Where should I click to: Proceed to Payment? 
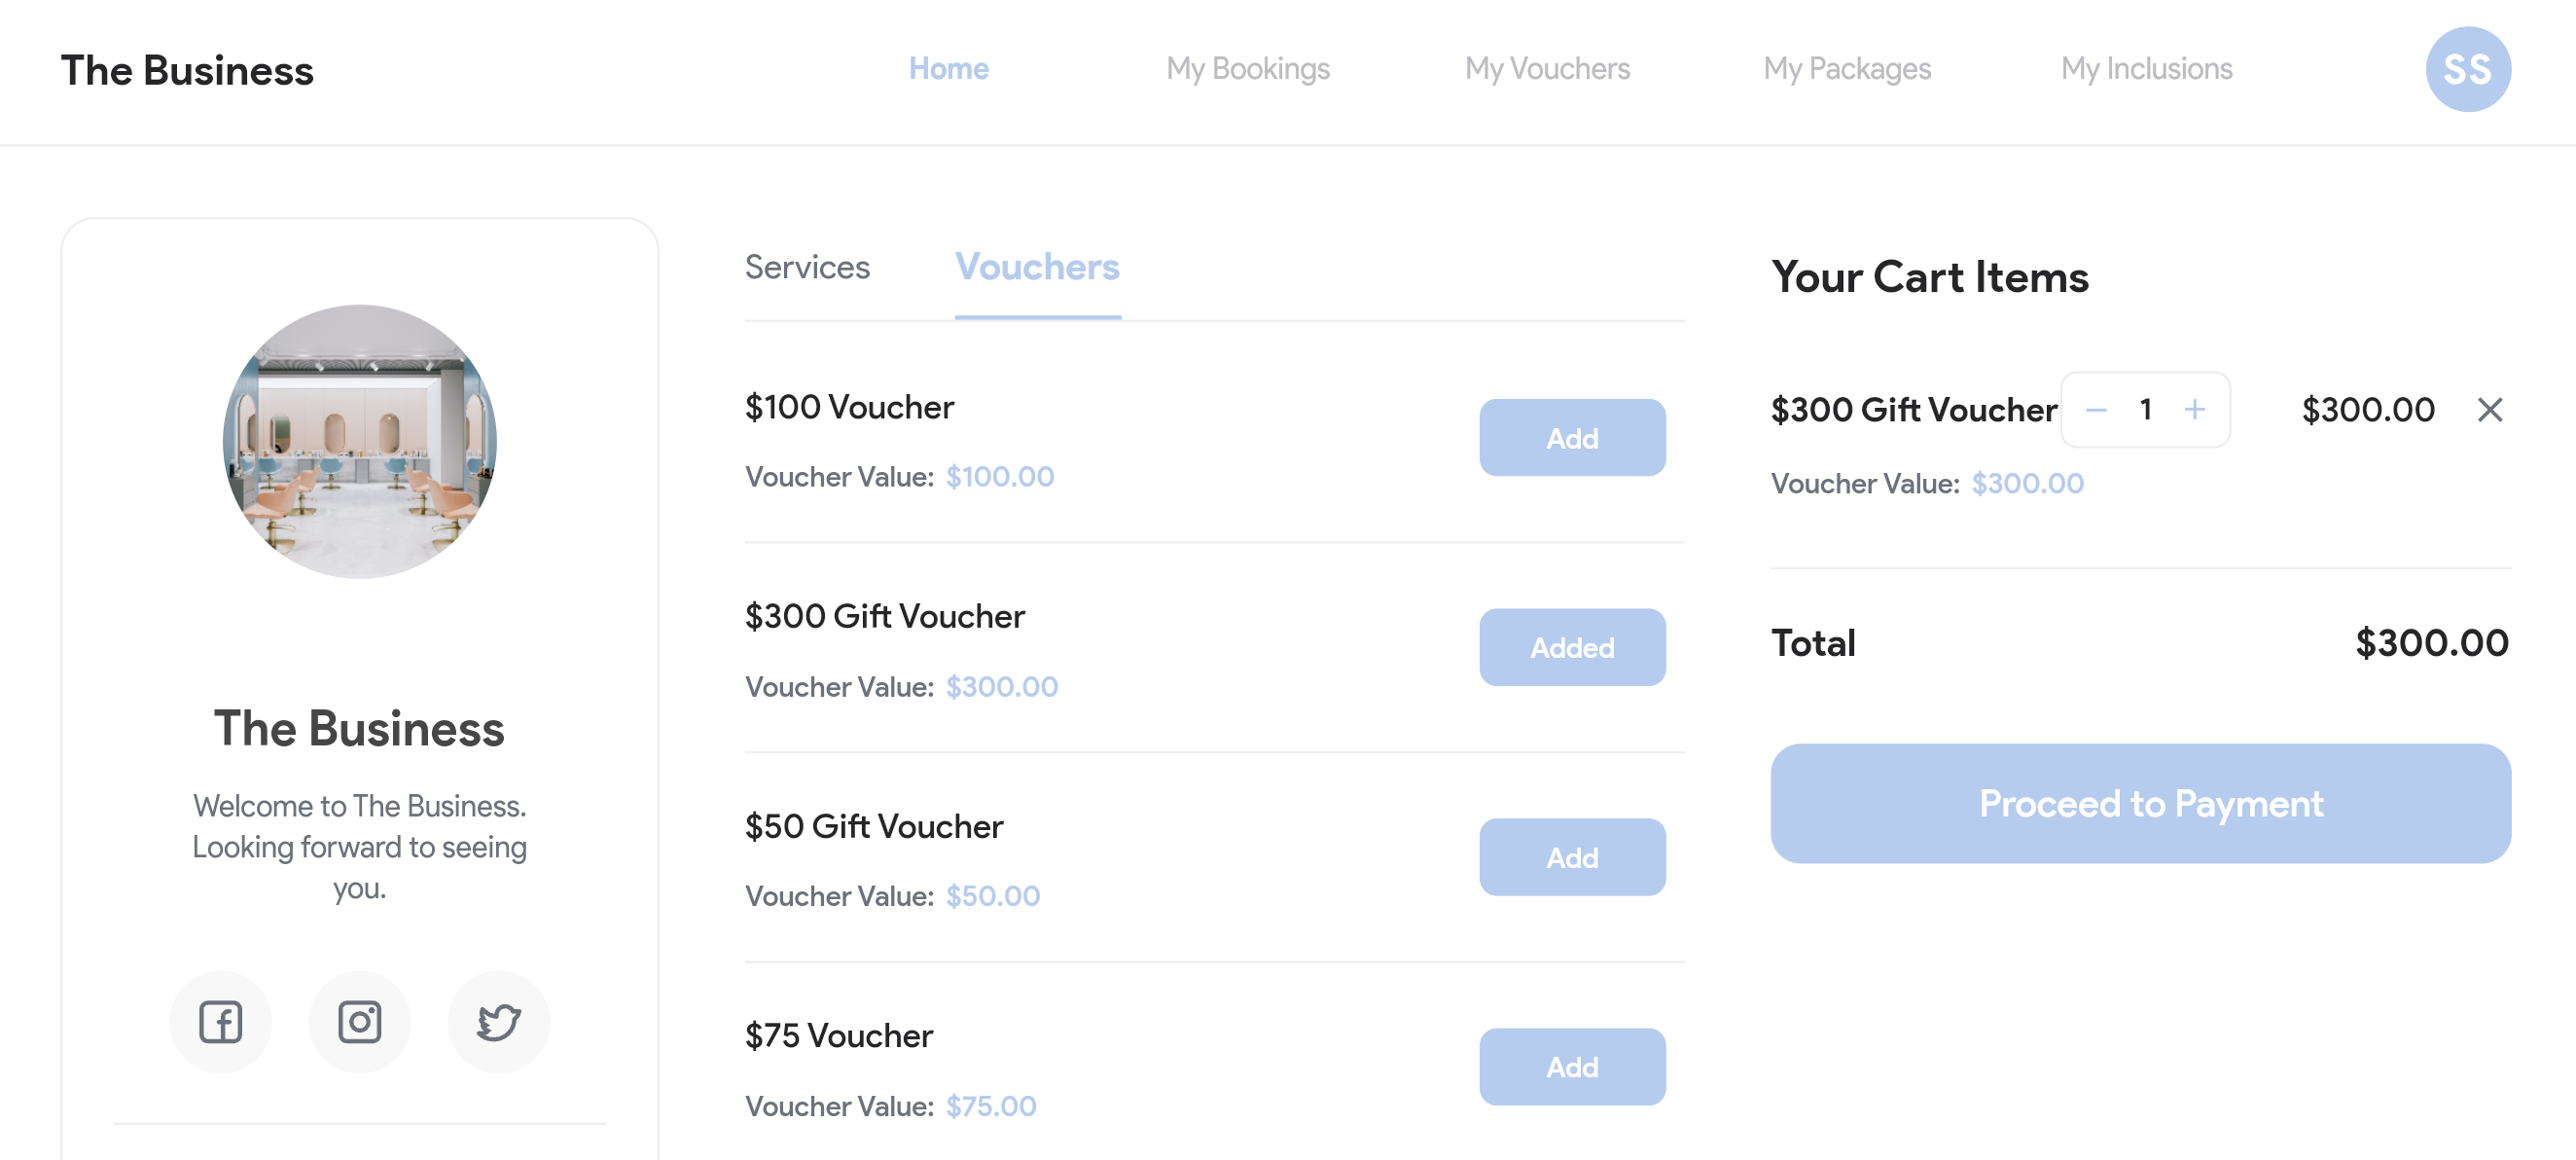coord(2140,803)
